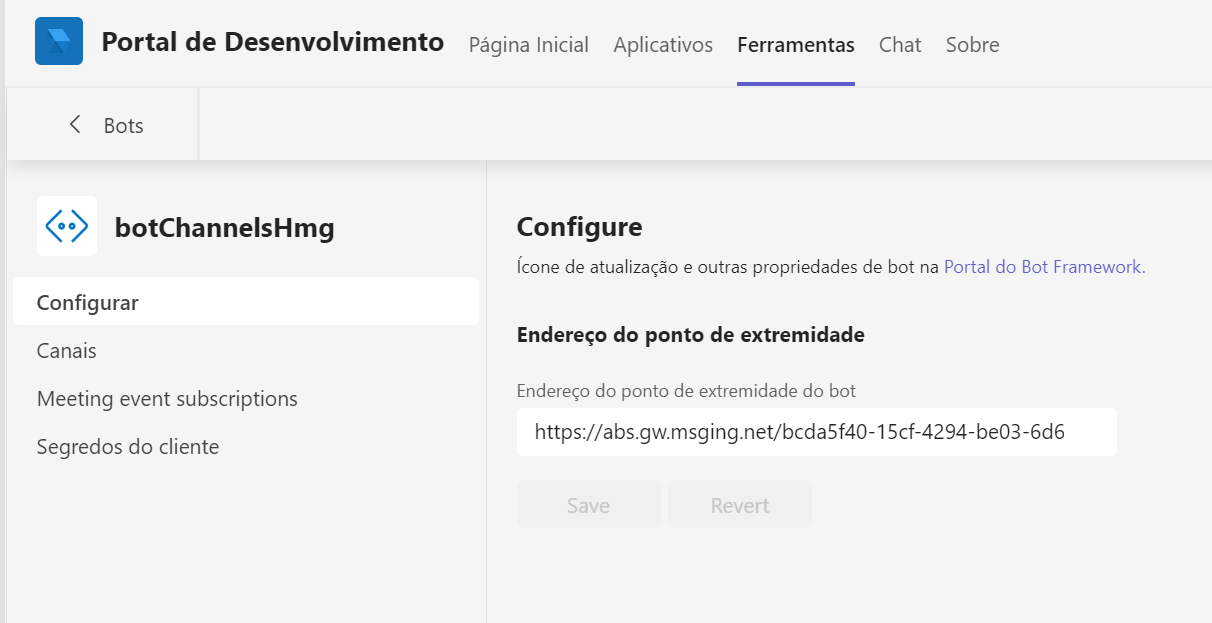Show Segredos do cliente section

click(128, 447)
